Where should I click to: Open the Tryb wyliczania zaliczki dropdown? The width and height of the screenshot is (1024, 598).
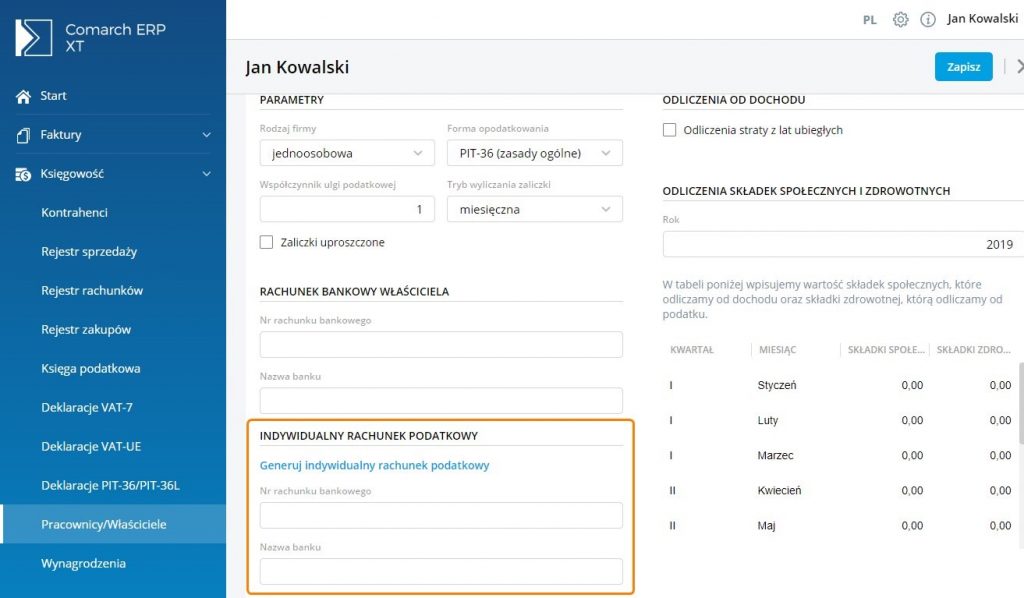pos(534,209)
